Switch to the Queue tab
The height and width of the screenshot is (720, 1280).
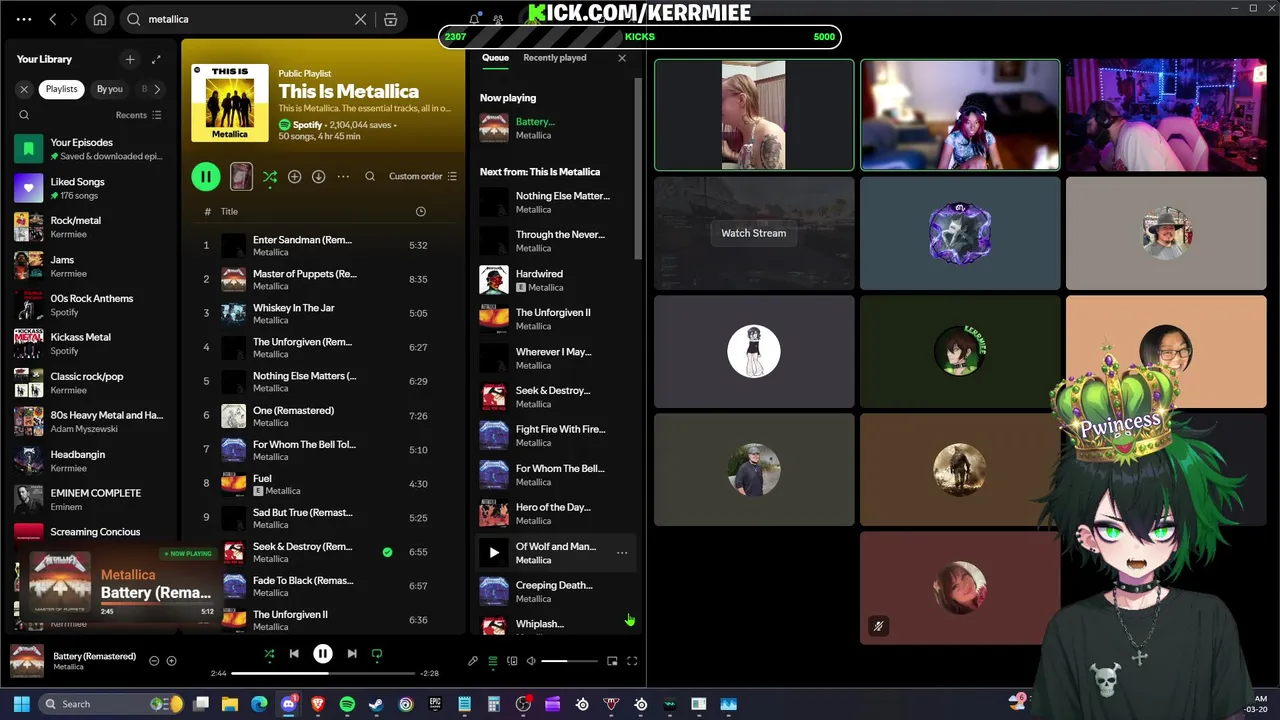point(495,58)
